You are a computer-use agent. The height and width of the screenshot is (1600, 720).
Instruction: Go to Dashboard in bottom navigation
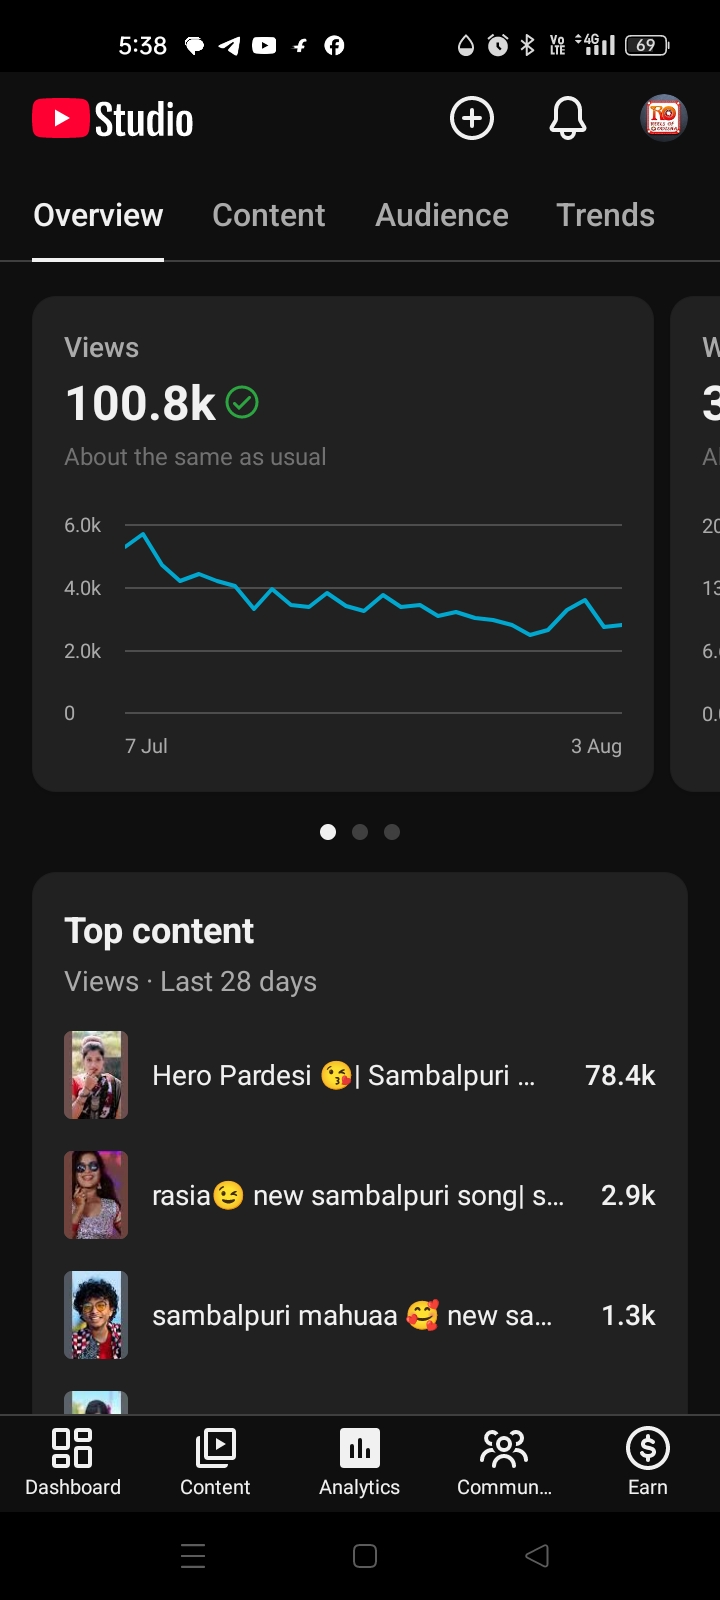[x=73, y=1462]
